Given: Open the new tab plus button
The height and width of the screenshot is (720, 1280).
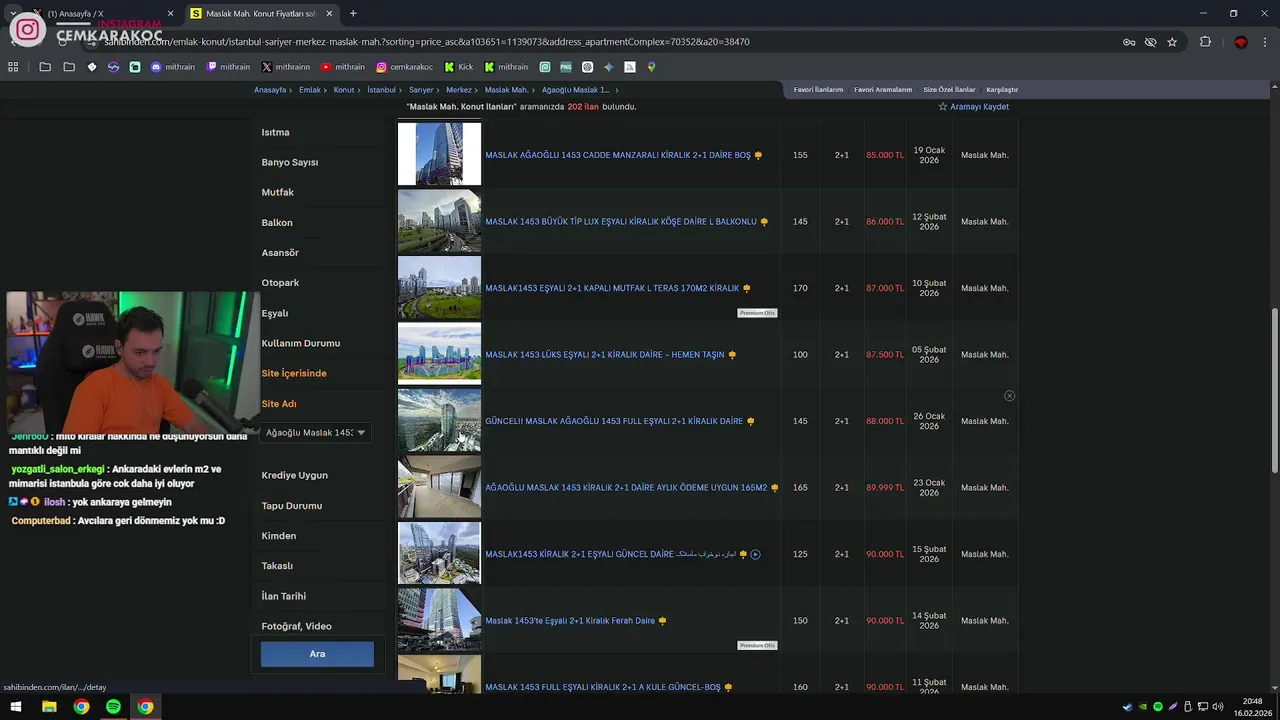Looking at the screenshot, I should 353,14.
